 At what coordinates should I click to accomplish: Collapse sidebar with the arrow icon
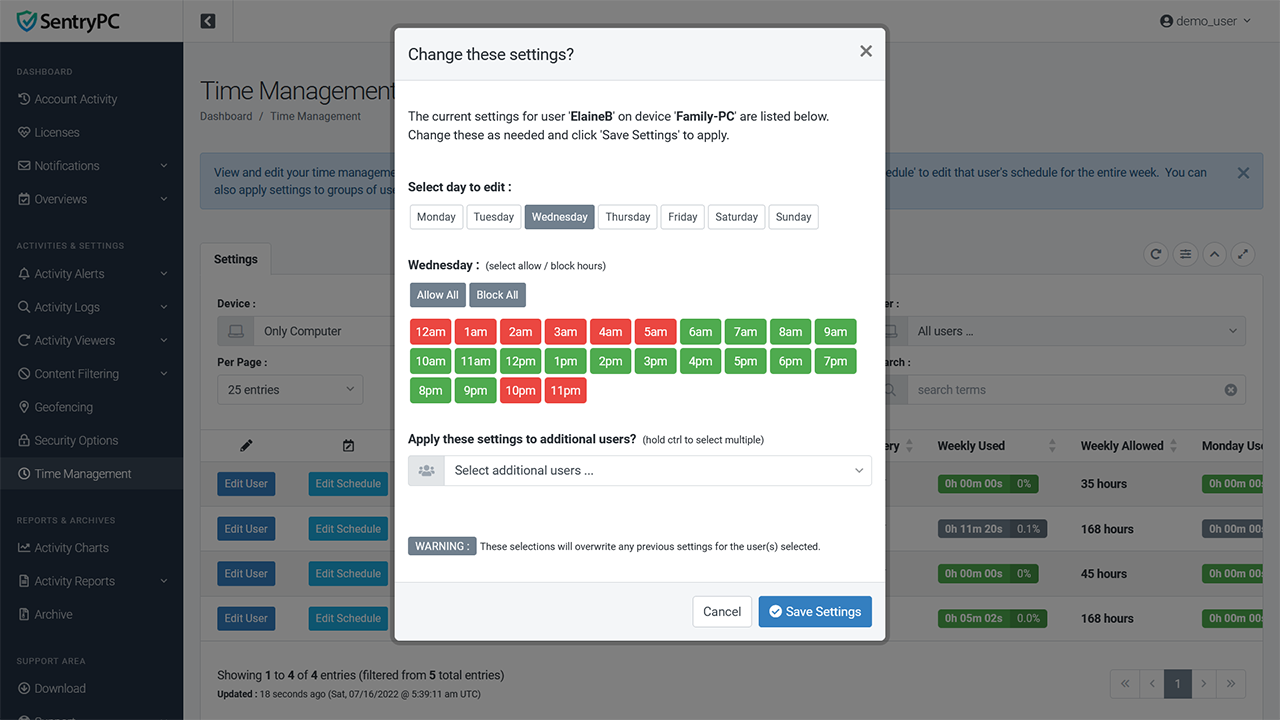pos(208,21)
